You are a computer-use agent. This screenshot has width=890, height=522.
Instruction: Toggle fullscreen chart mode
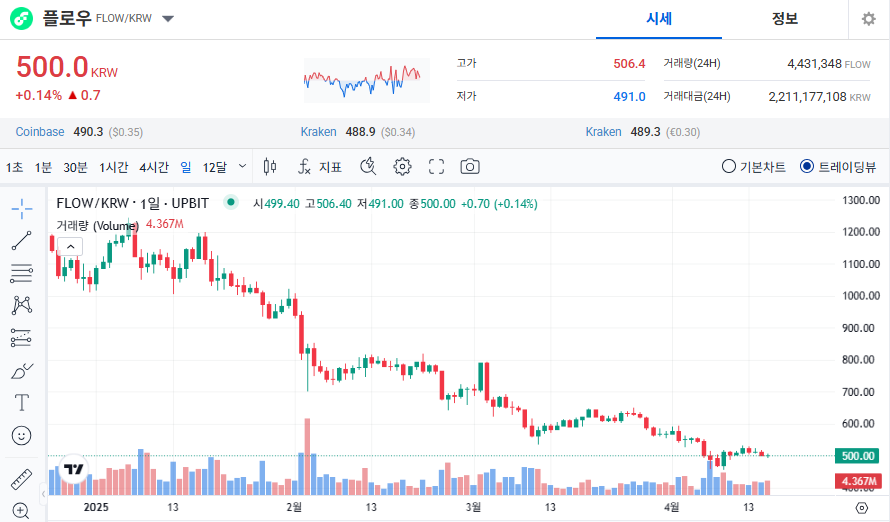(436, 167)
